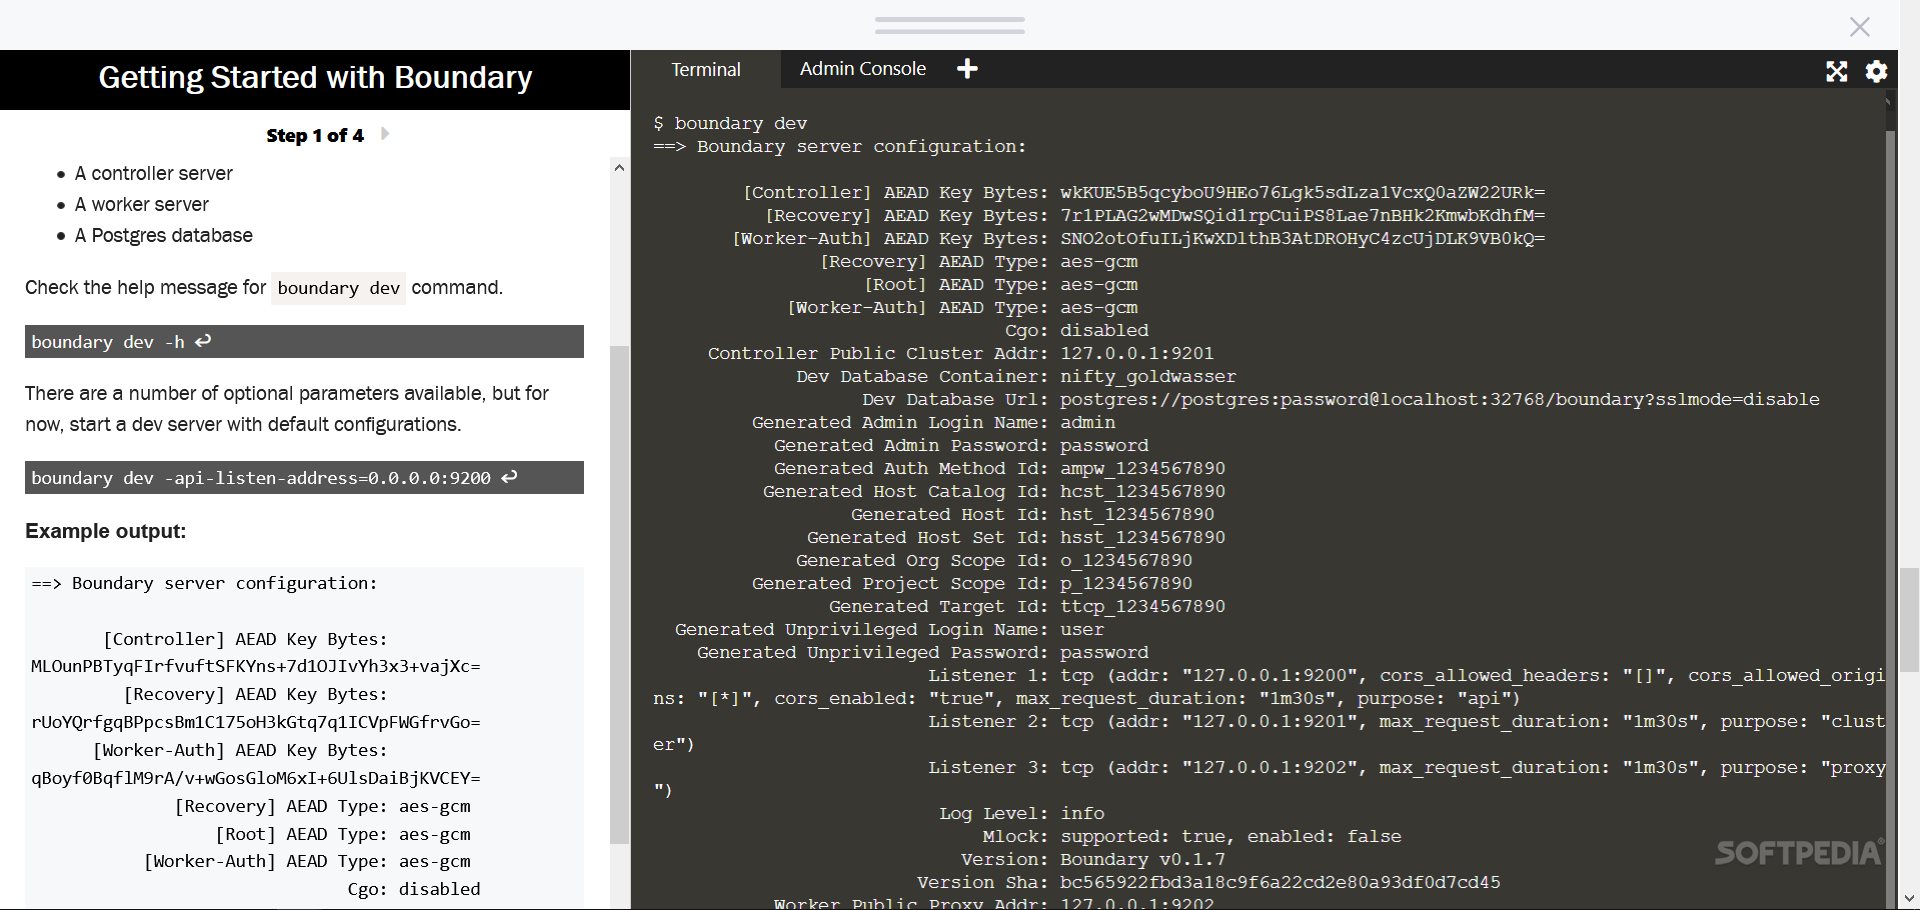Click the Generated Target Id 'ttcp_1234567890'
This screenshot has width=1920, height=910.
point(1143,606)
